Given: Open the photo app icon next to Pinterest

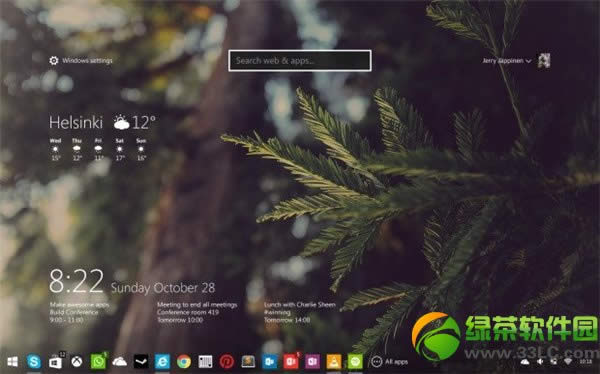Looking at the screenshot, I should [x=248, y=361].
